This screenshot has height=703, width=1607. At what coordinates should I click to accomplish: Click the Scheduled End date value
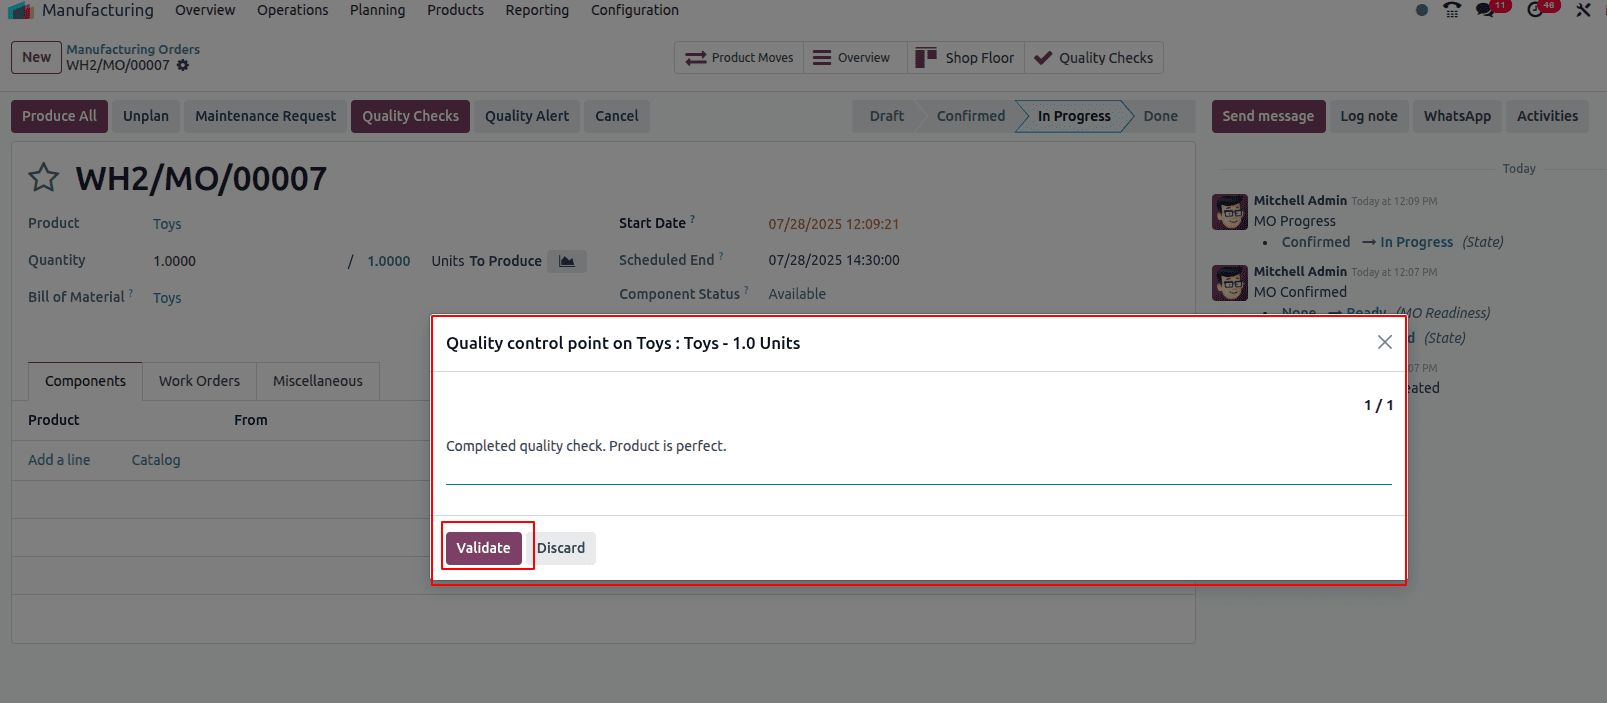tap(834, 260)
